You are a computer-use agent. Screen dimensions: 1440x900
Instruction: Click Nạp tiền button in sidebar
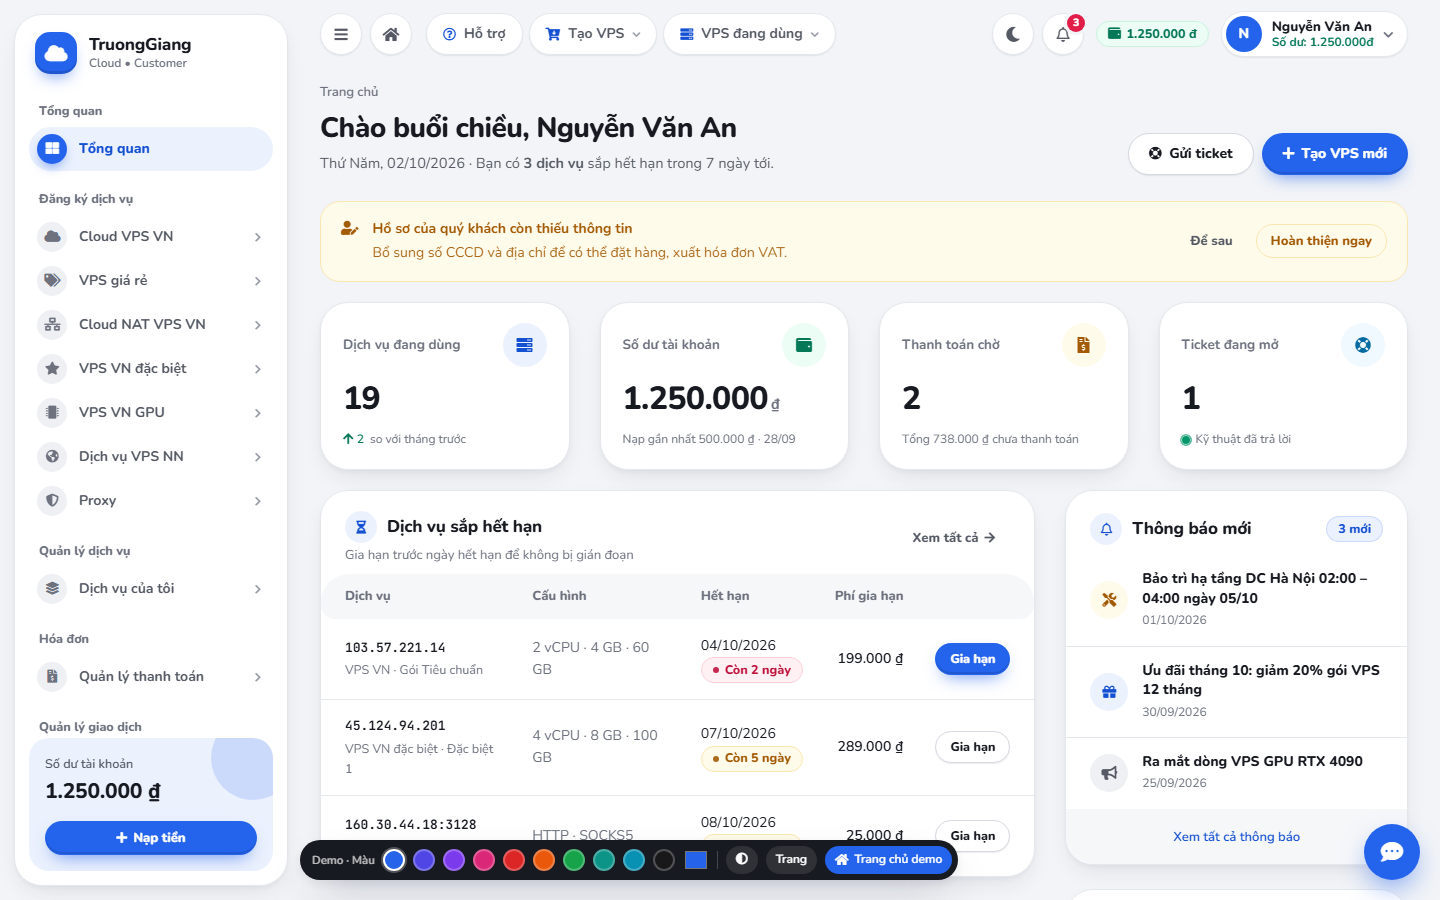[x=151, y=838]
